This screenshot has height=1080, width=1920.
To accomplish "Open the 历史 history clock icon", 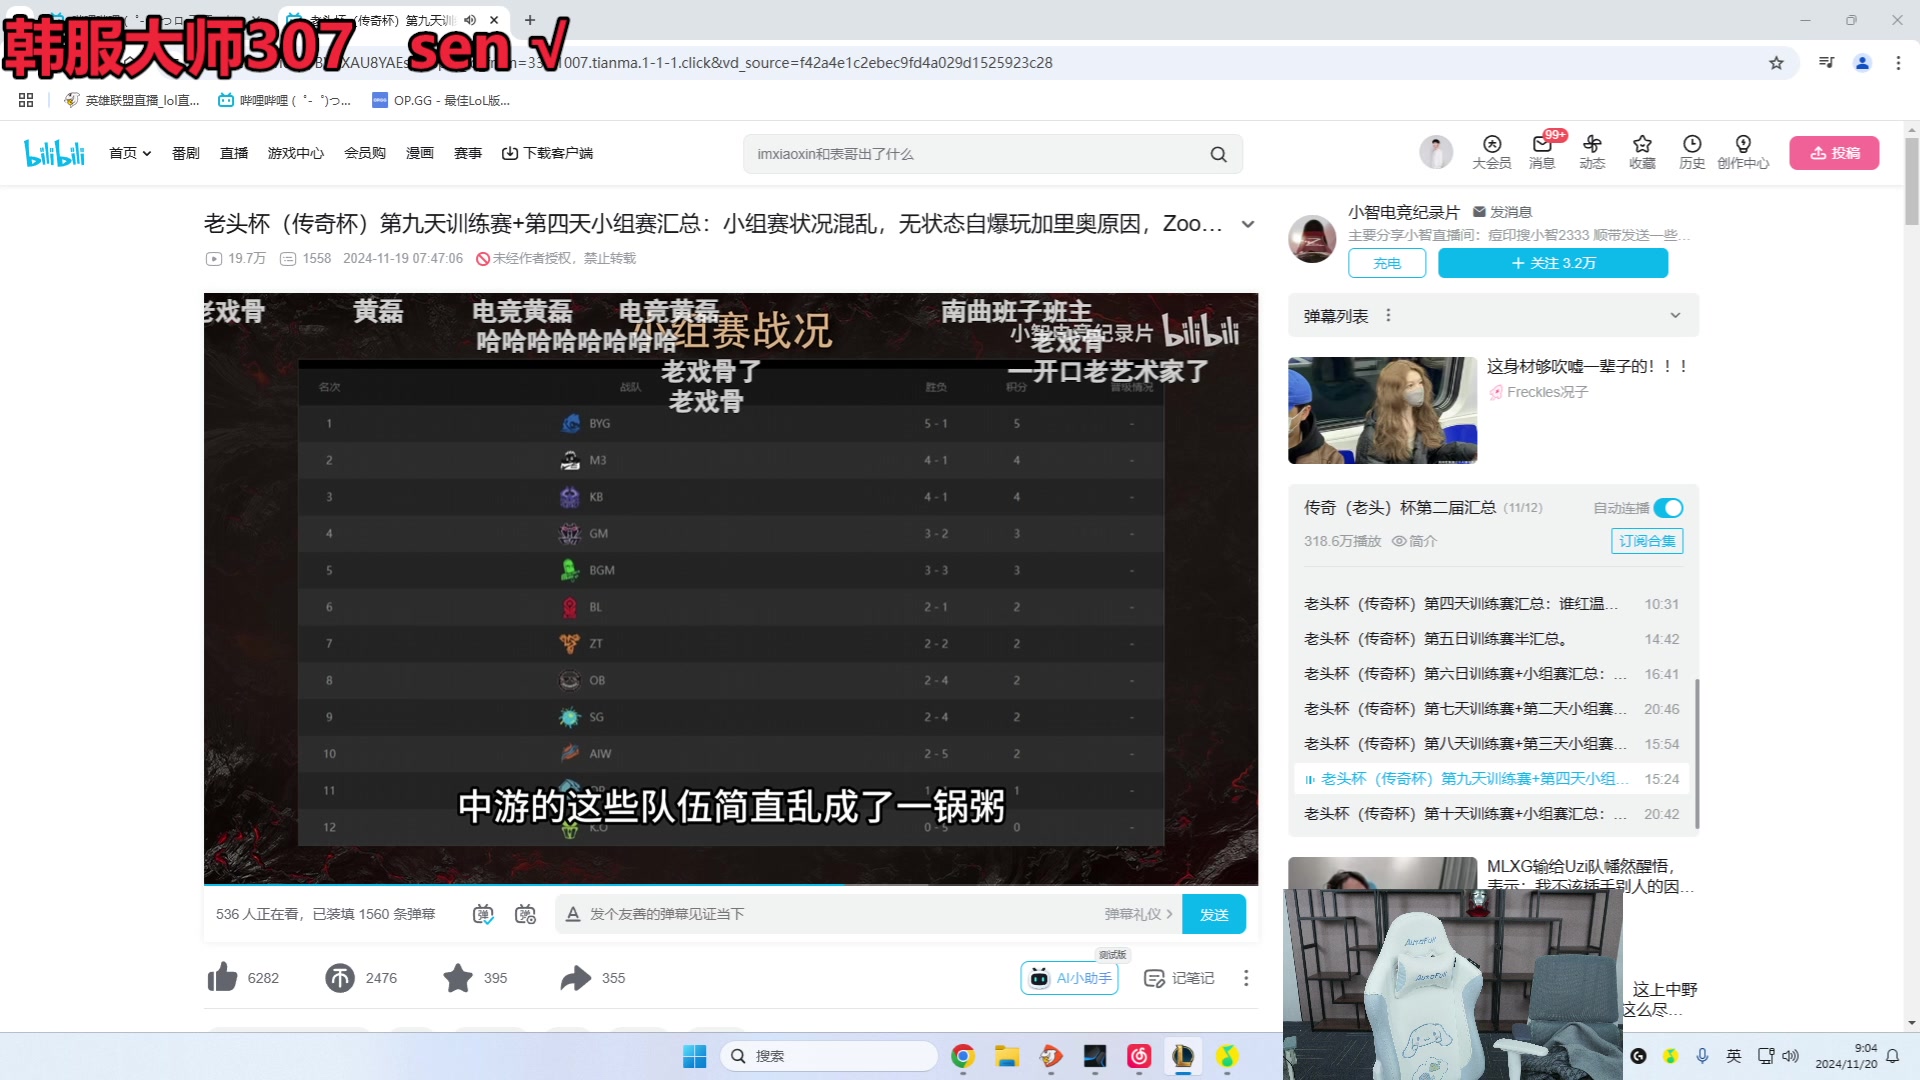I will (x=1692, y=152).
